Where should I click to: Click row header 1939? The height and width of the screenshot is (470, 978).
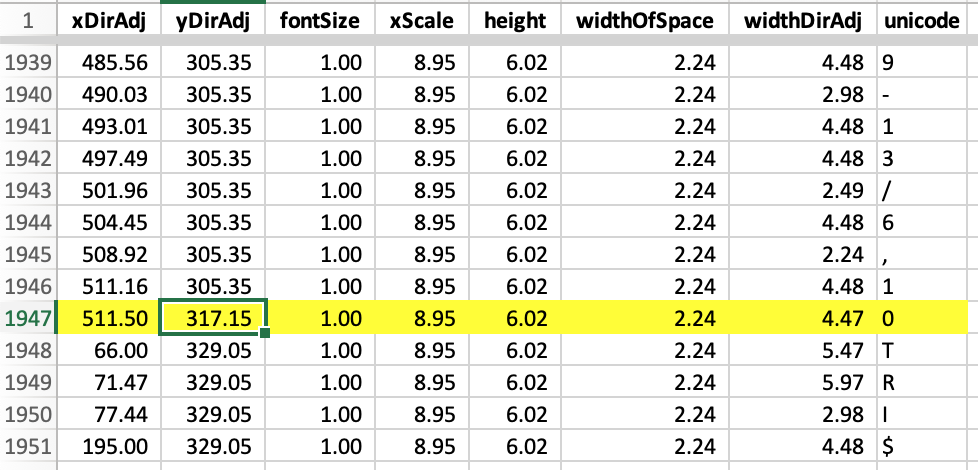coord(26,63)
